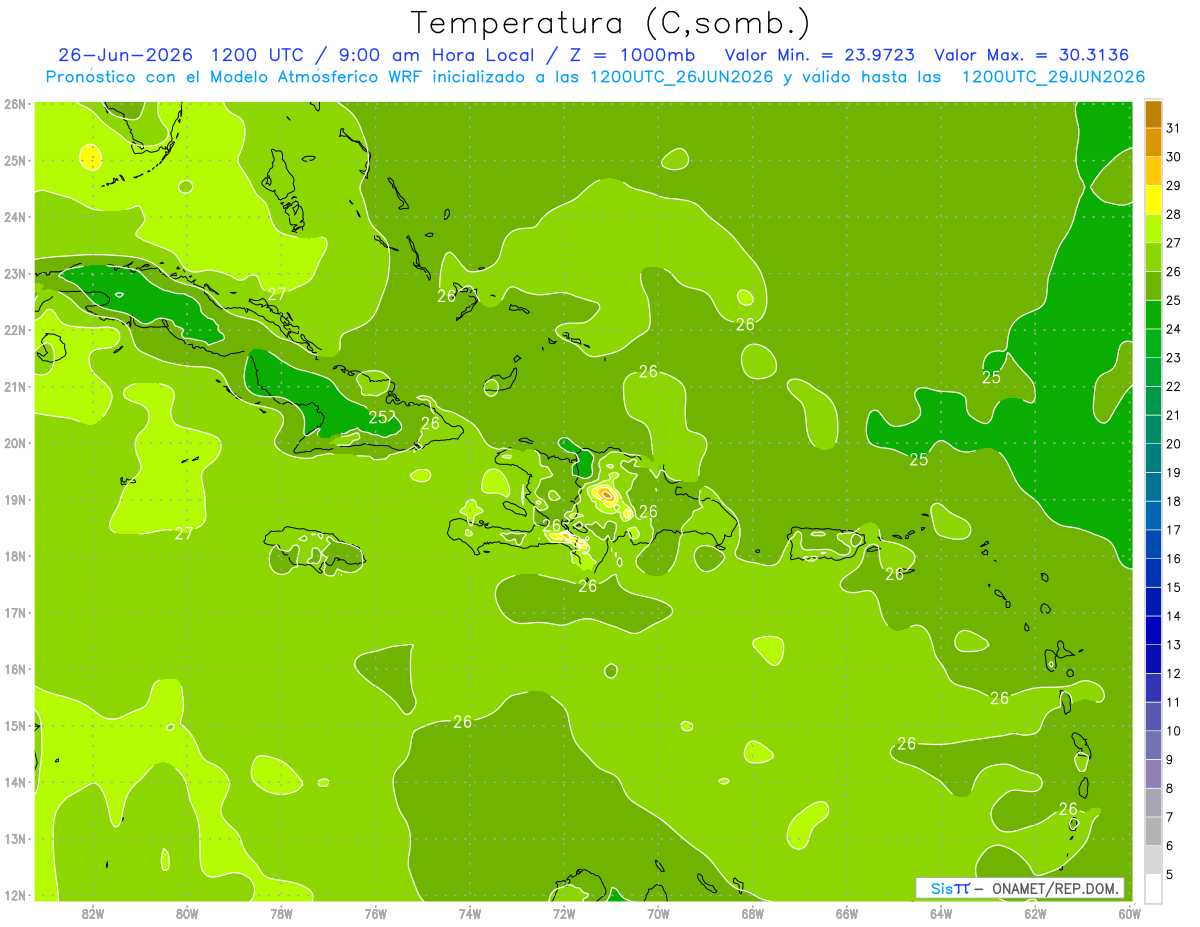Click the 76W longitude axis label
1200x927 pixels.
(x=375, y=913)
